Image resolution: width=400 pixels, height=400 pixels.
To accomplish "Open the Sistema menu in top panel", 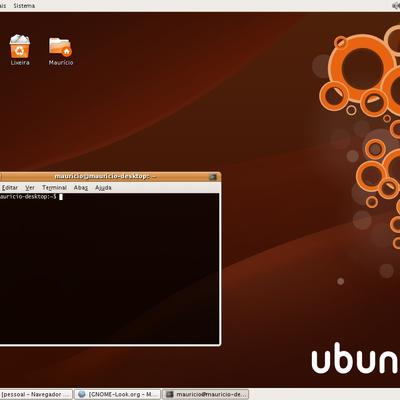I will (x=24, y=6).
